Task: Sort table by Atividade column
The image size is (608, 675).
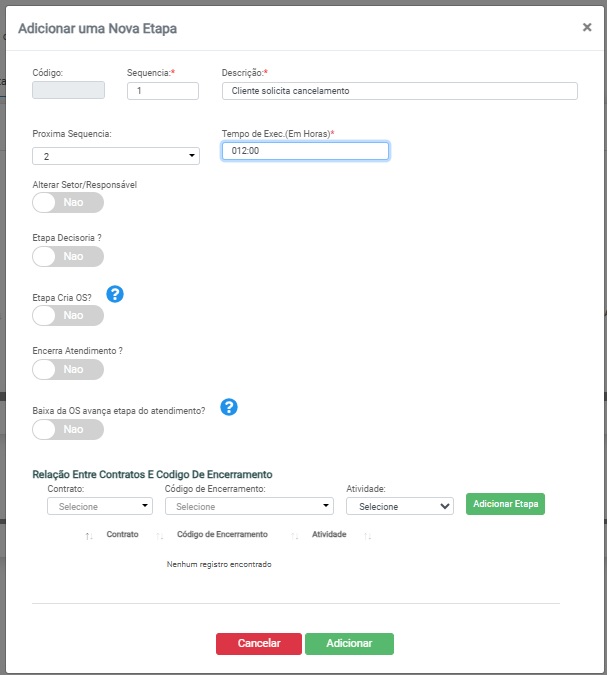Action: coord(329,536)
